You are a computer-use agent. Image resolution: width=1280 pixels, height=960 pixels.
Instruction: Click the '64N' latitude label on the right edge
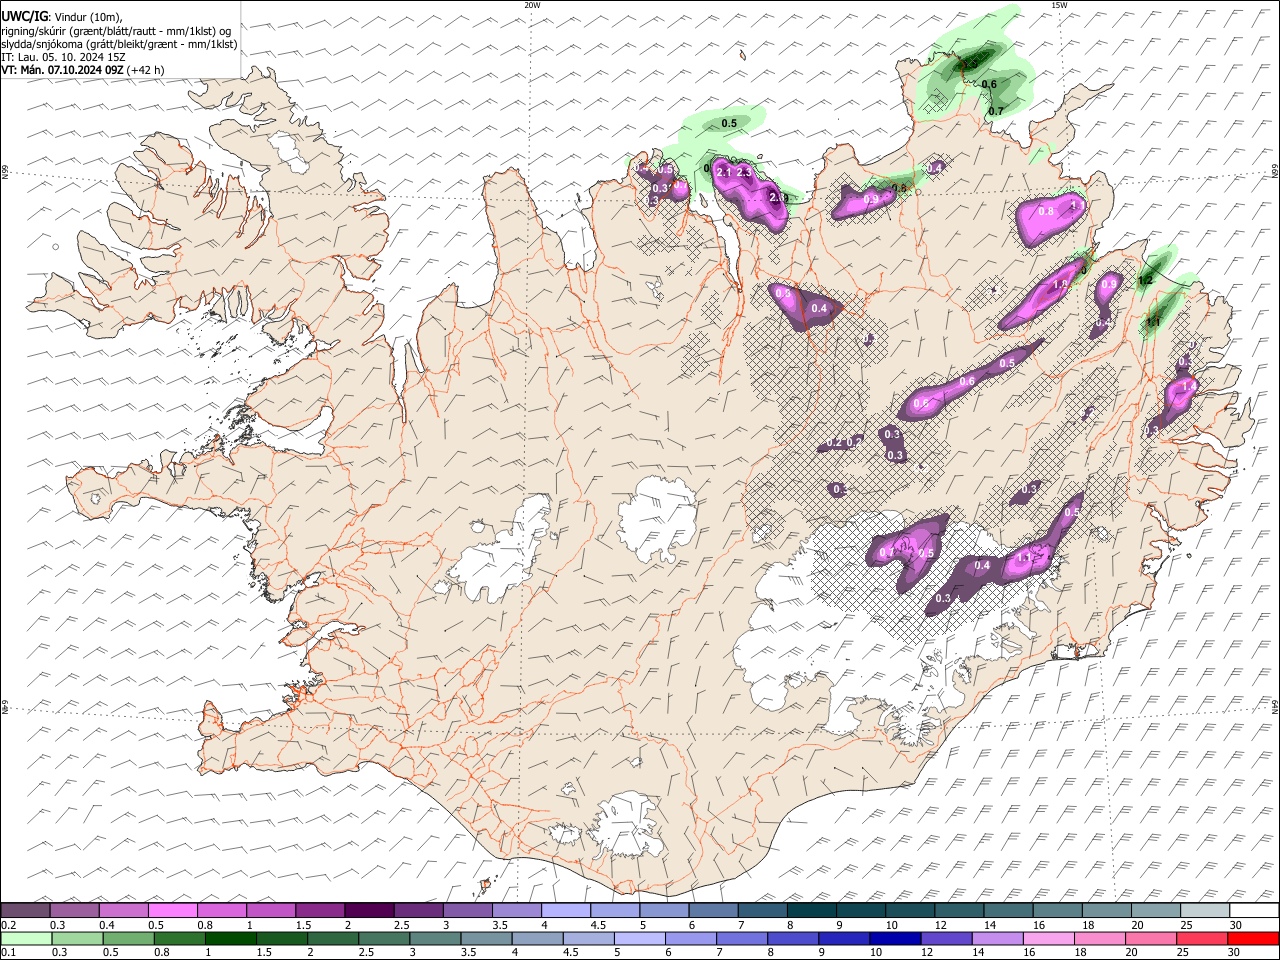(x=1275, y=707)
